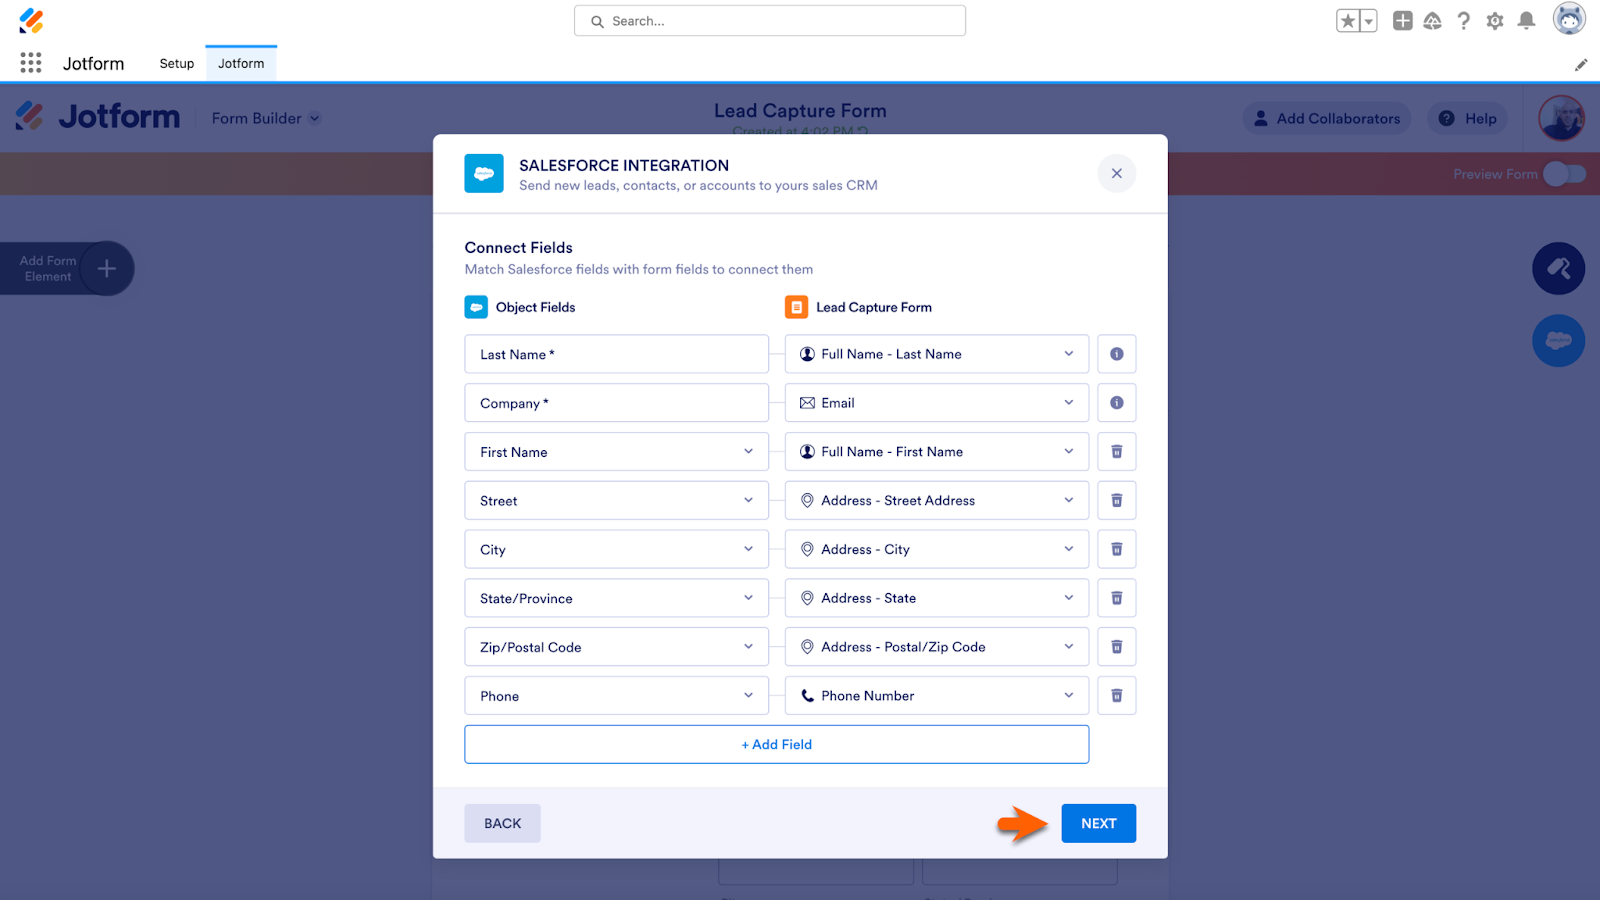The height and width of the screenshot is (900, 1600).
Task: Open the Address - State dropdown
Action: 936,598
